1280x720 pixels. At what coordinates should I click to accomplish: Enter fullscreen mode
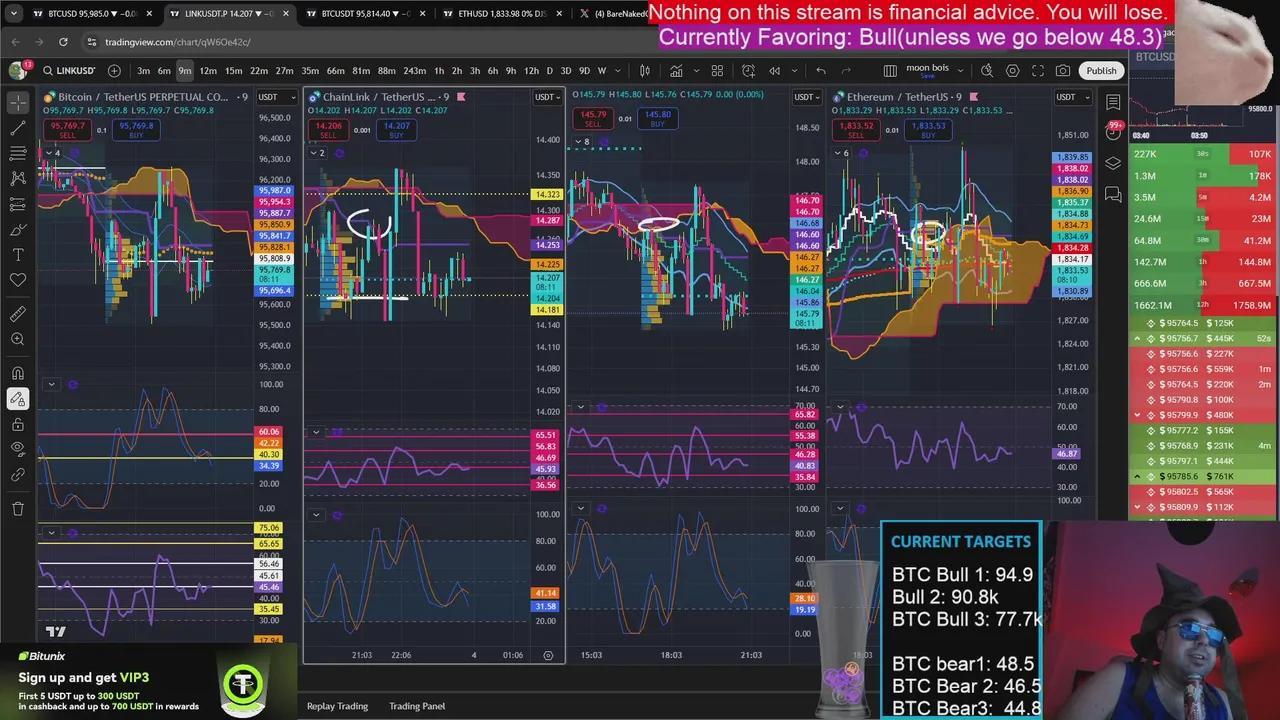(x=1038, y=71)
